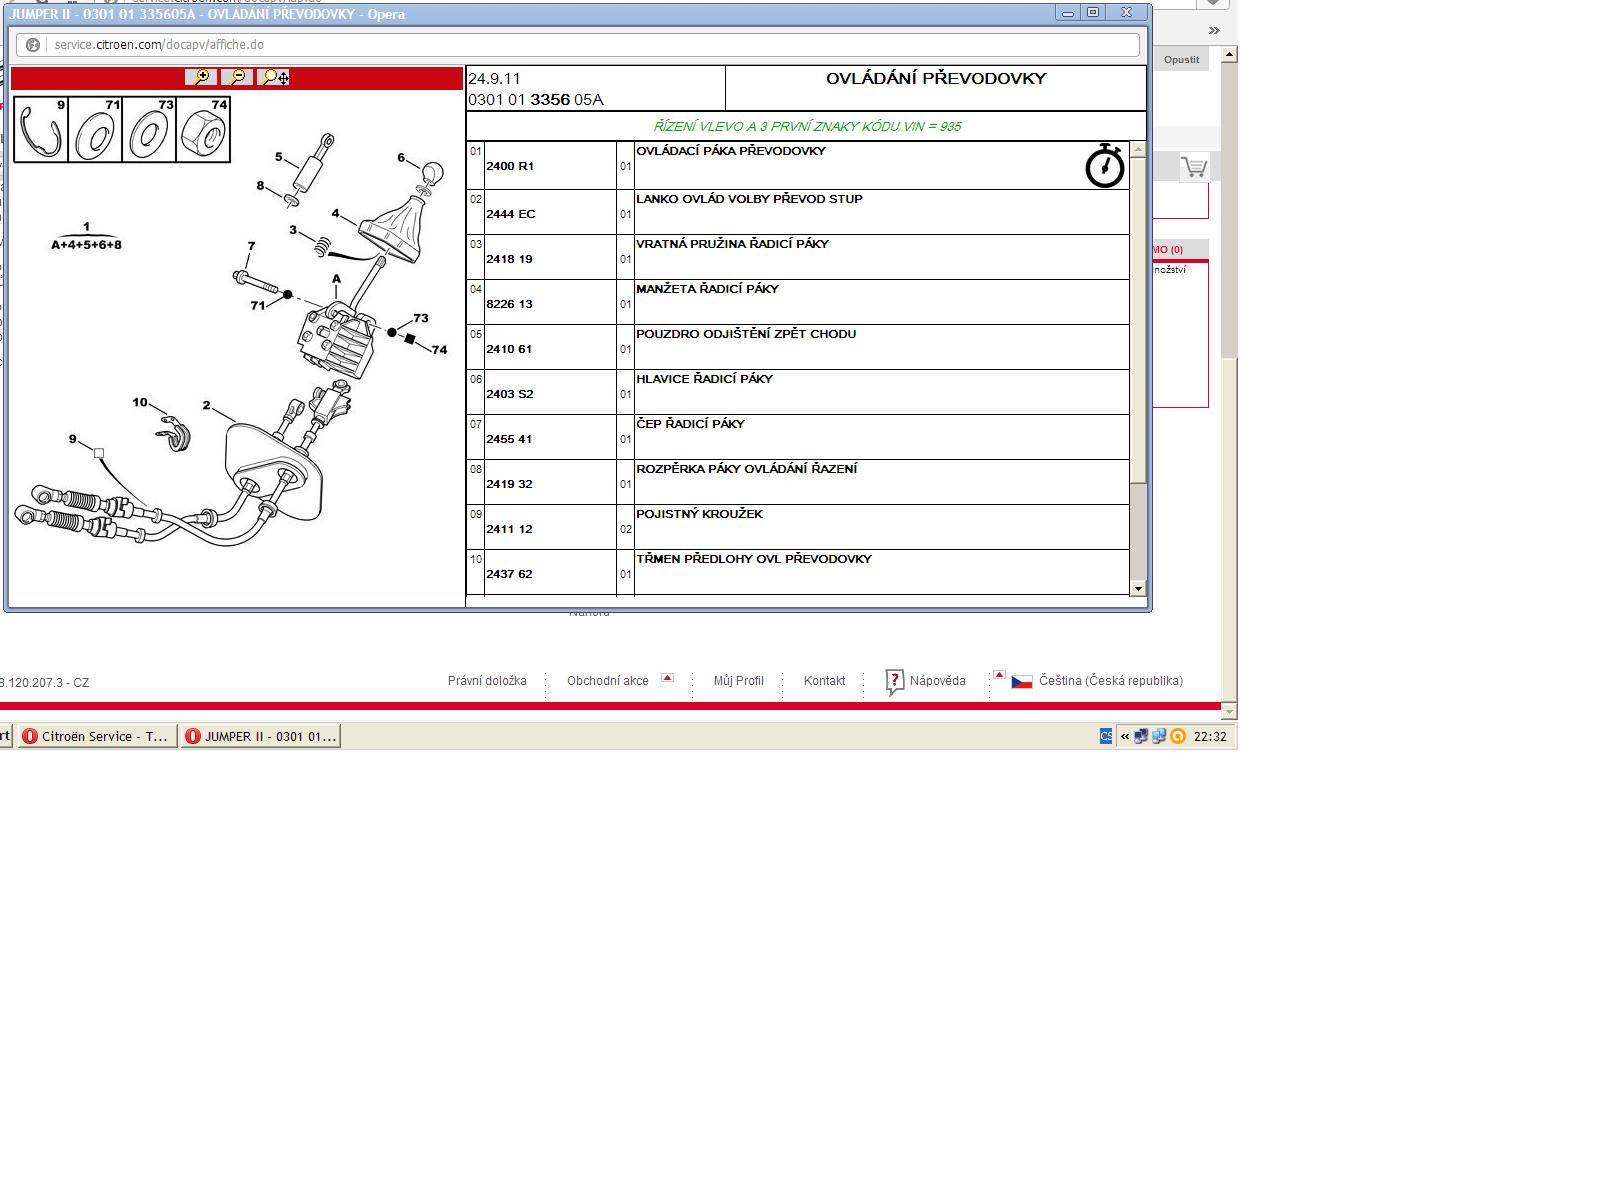Image resolution: width=1600 pixels, height=1200 pixels.
Task: Click the system clock 22:32
Action: (1210, 736)
